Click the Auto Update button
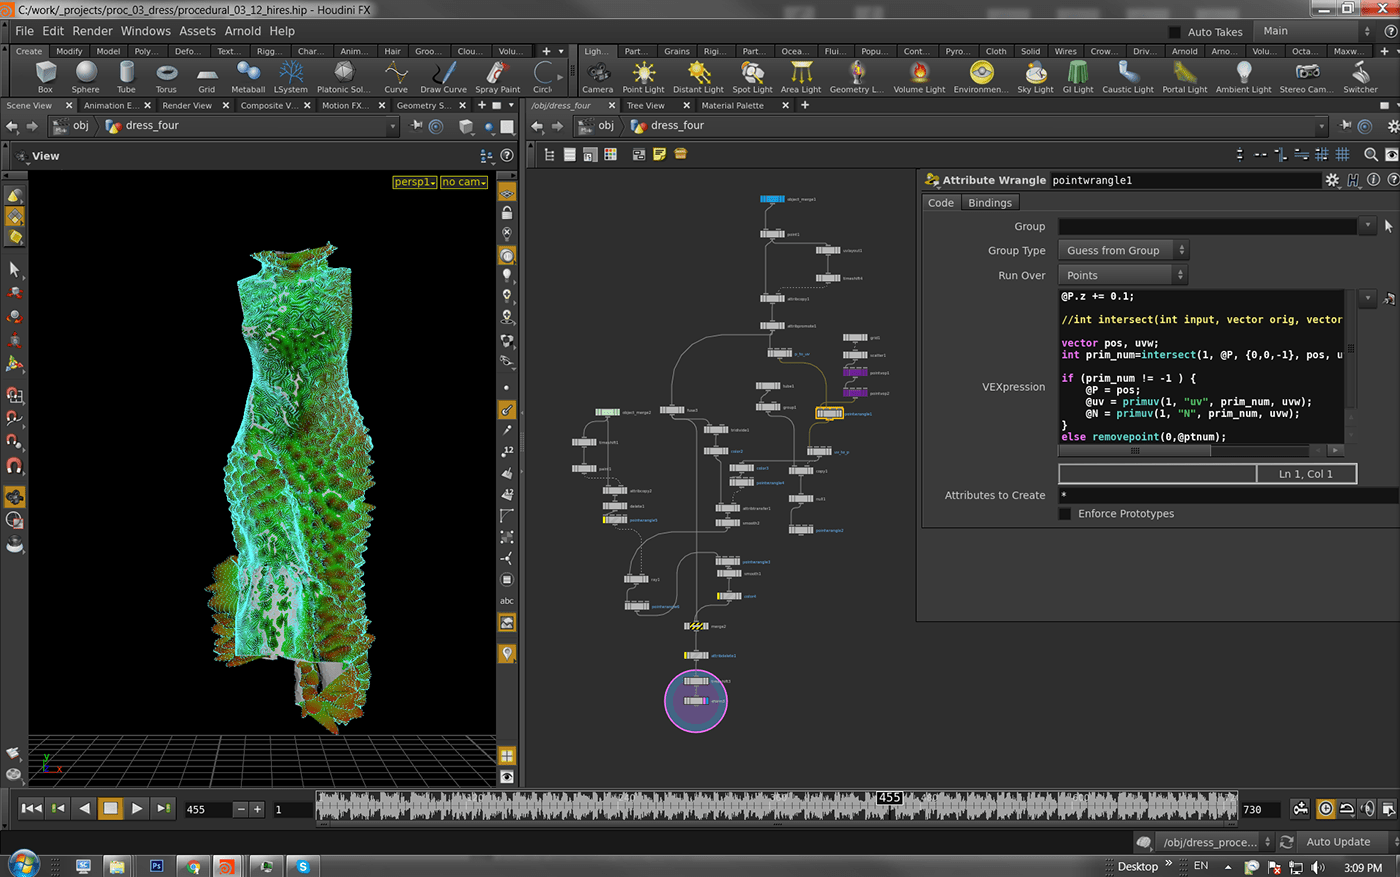Viewport: 1400px width, 877px height. click(x=1338, y=842)
